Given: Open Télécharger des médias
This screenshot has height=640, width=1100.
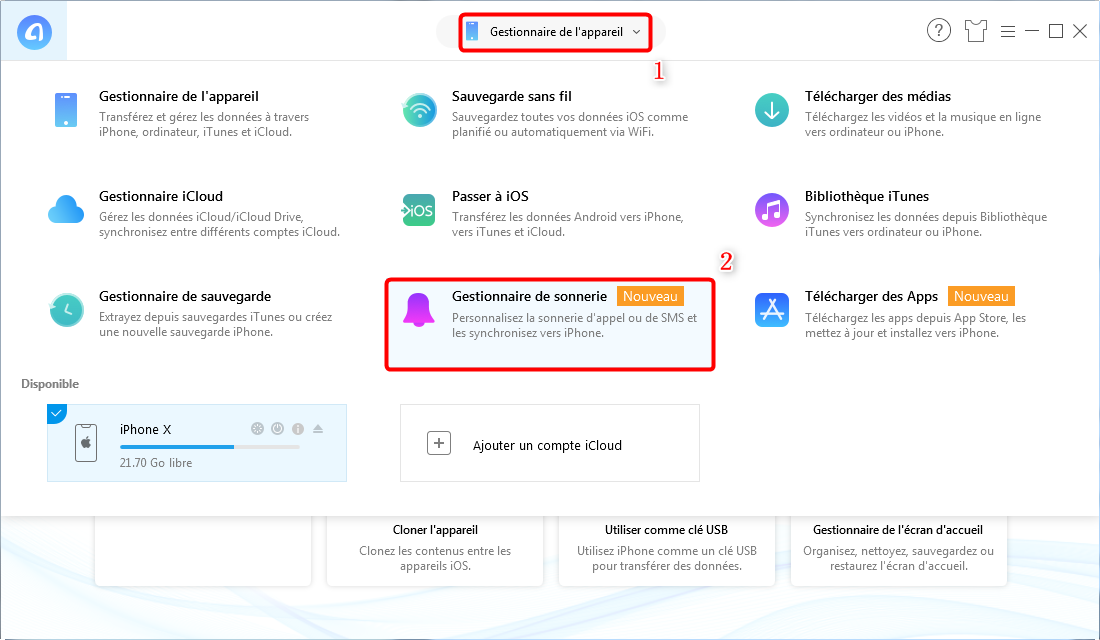Looking at the screenshot, I should [878, 96].
